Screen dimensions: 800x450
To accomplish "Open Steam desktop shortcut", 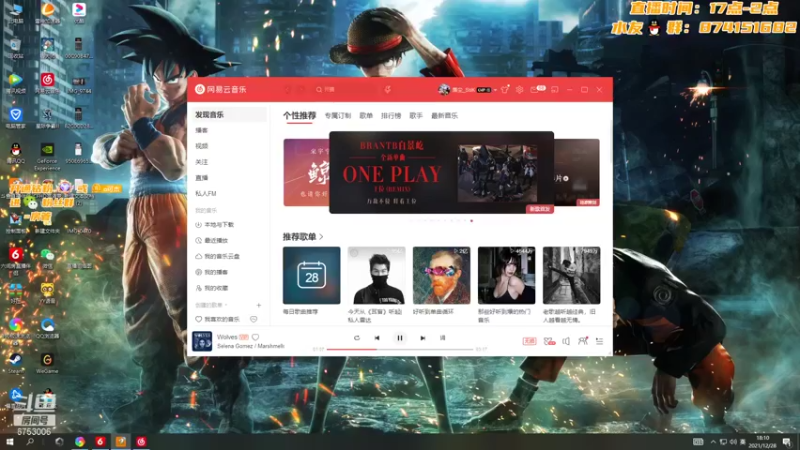I will (x=15, y=363).
